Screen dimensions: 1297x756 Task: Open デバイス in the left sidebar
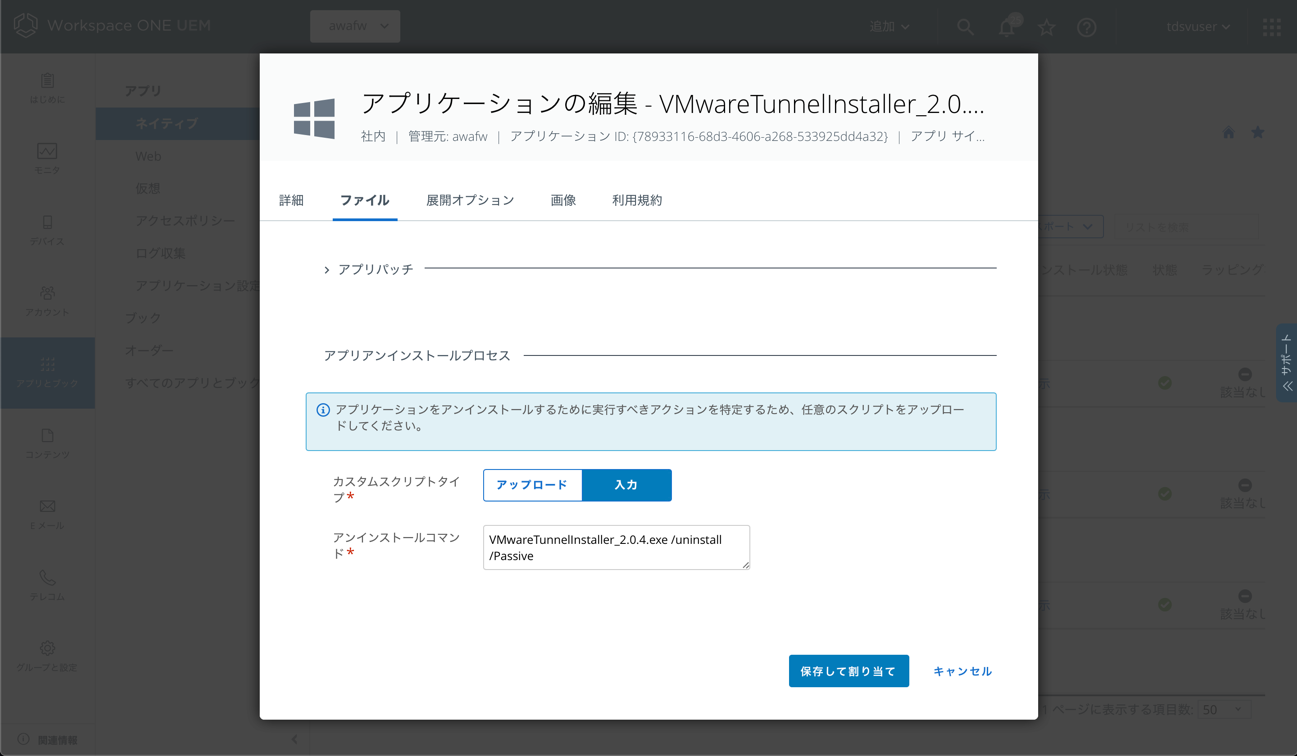click(47, 230)
